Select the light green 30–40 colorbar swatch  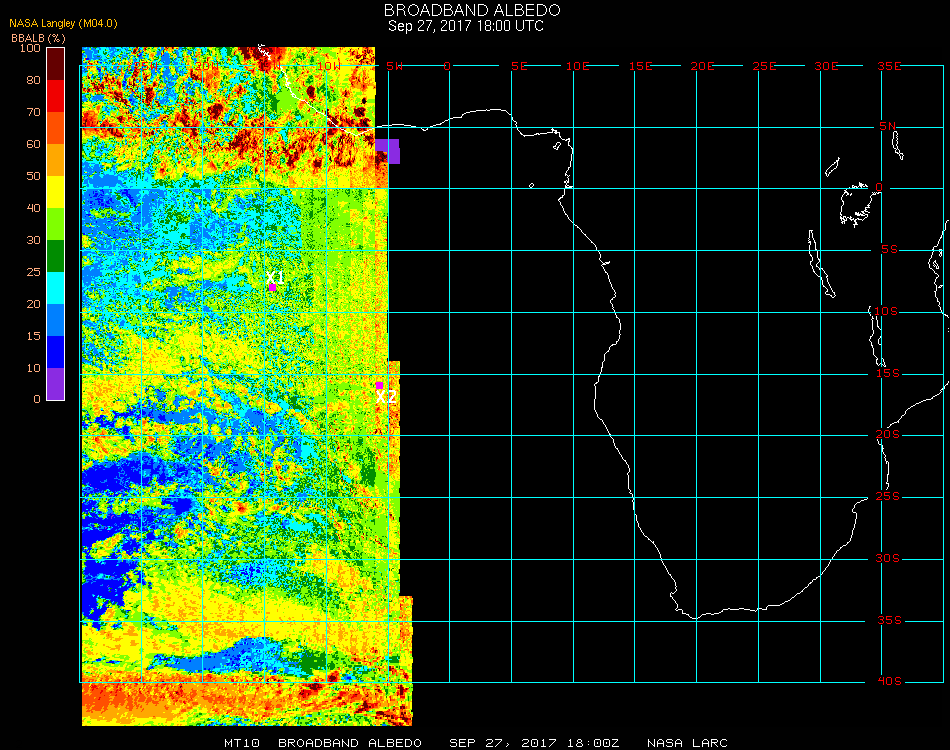(56, 224)
